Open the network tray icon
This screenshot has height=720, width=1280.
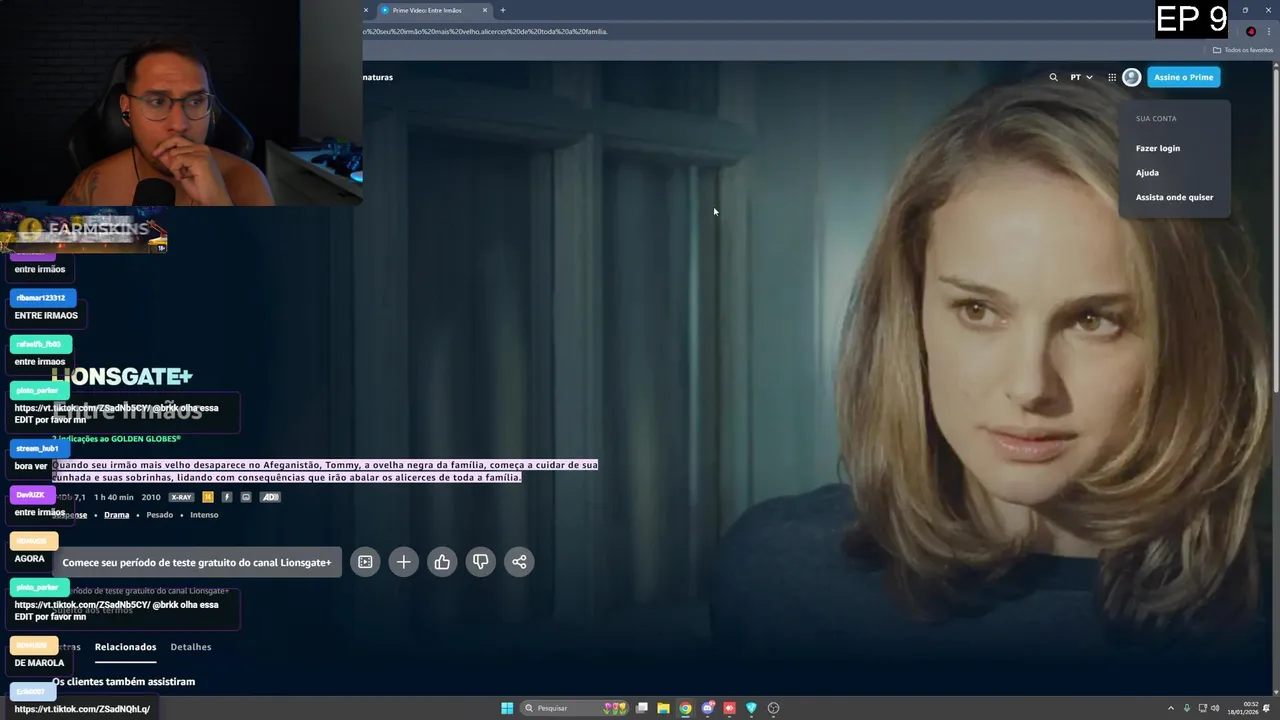coord(1202,708)
